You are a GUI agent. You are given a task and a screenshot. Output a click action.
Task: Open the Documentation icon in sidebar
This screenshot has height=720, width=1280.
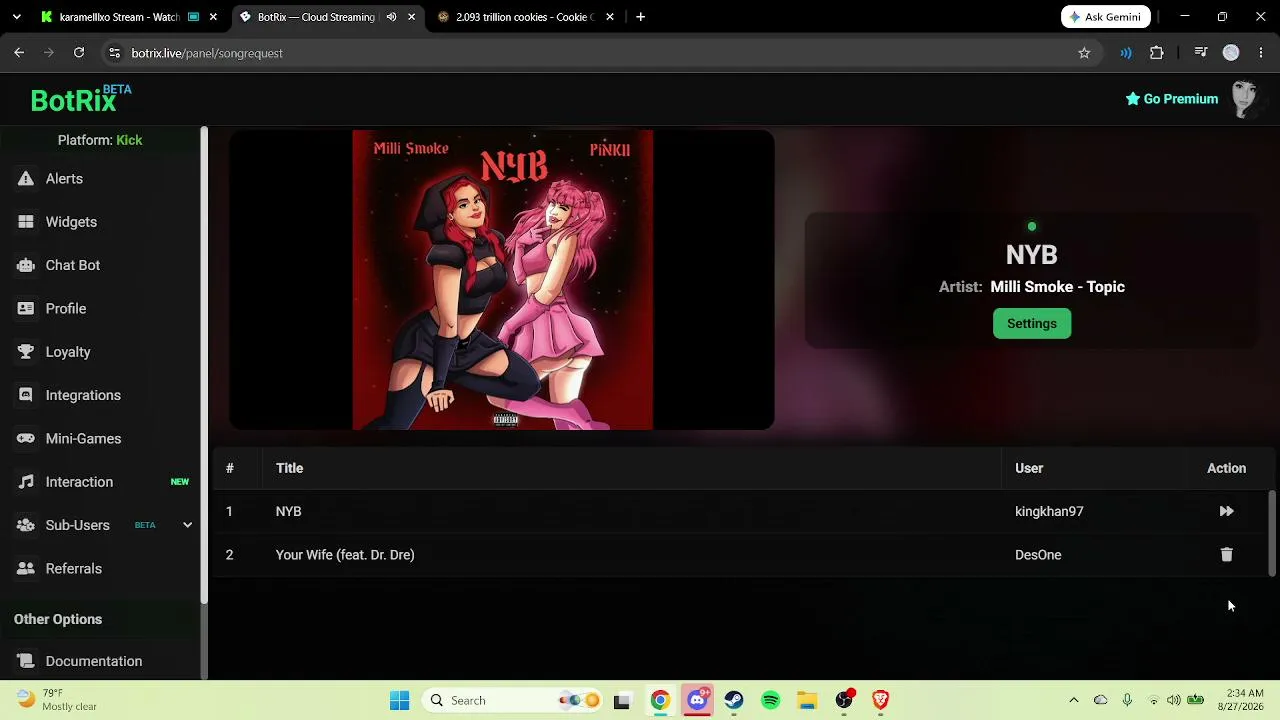26,661
